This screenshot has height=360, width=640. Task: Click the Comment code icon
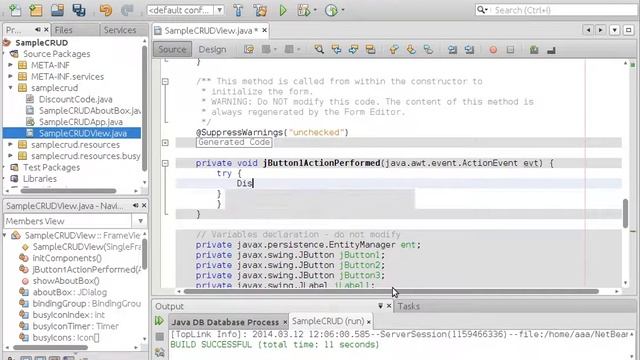click(534, 50)
